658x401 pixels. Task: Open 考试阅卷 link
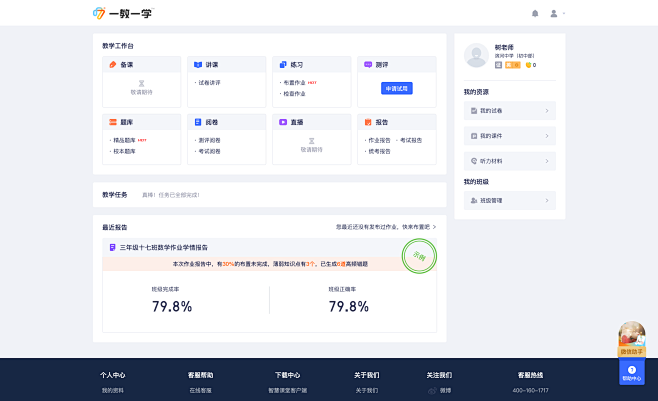point(209,151)
